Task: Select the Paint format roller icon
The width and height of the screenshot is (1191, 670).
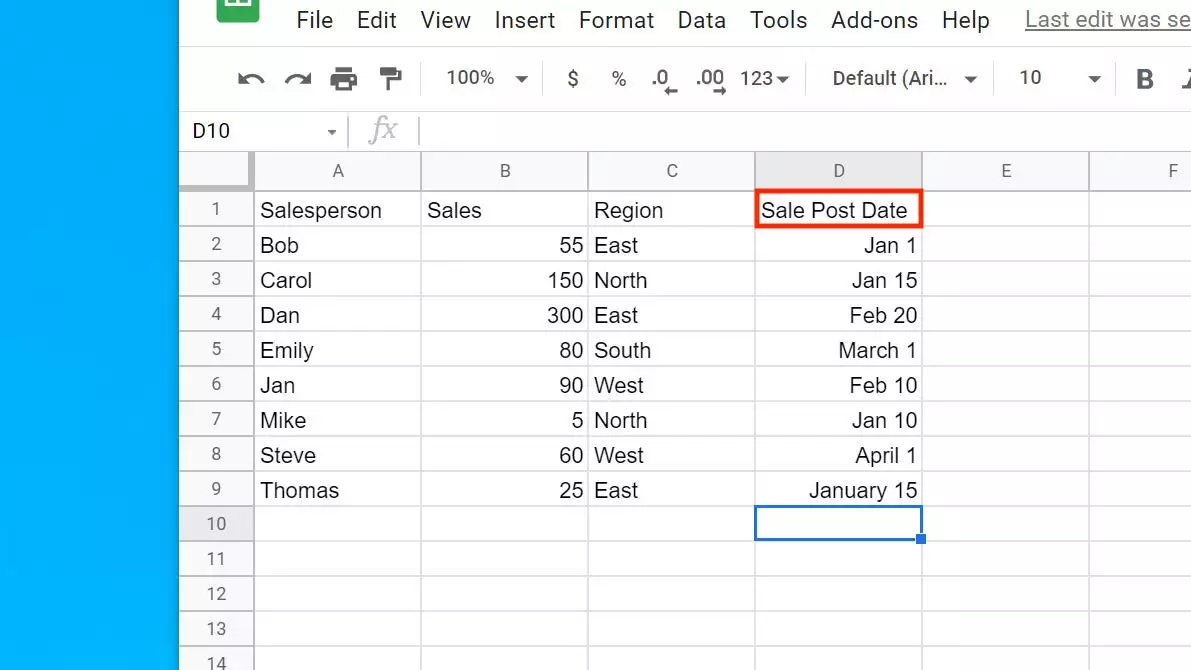Action: pyautogui.click(x=390, y=79)
